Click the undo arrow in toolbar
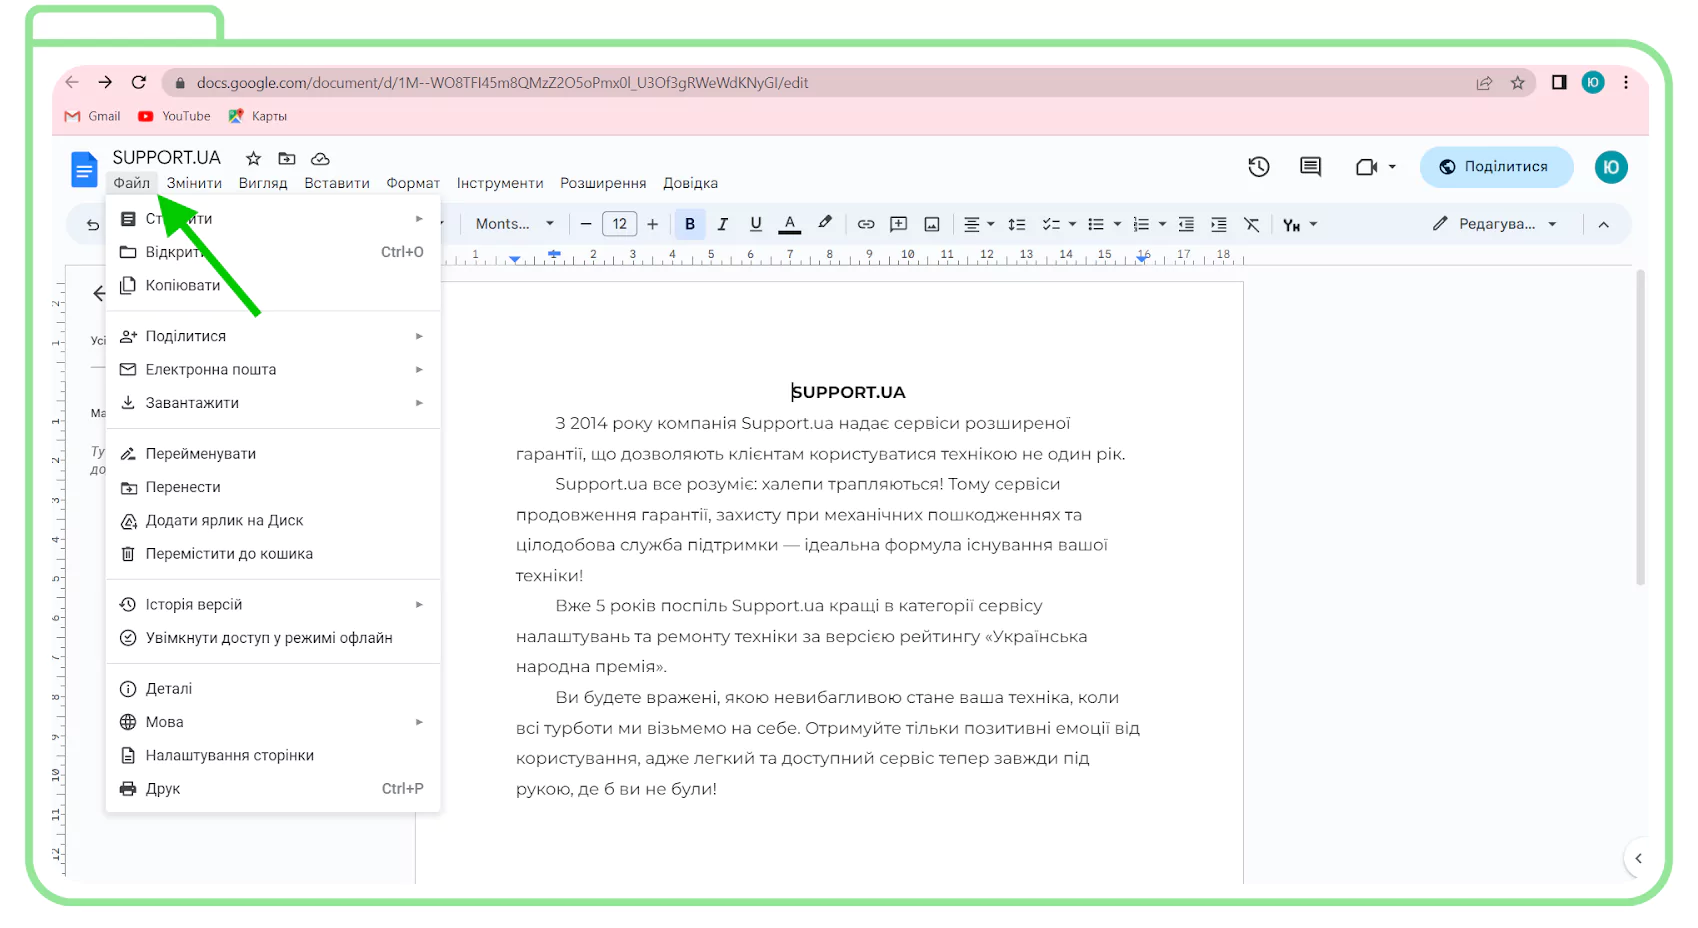 (x=93, y=225)
